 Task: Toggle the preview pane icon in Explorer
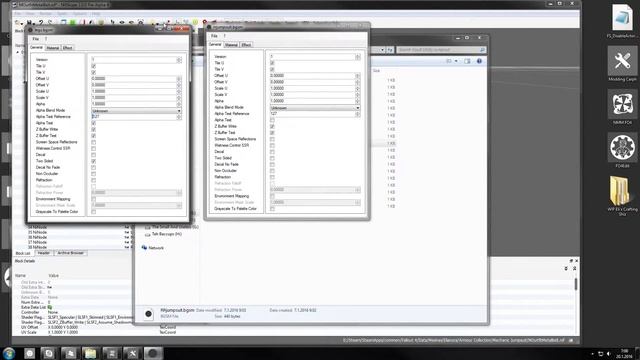pos(467,61)
